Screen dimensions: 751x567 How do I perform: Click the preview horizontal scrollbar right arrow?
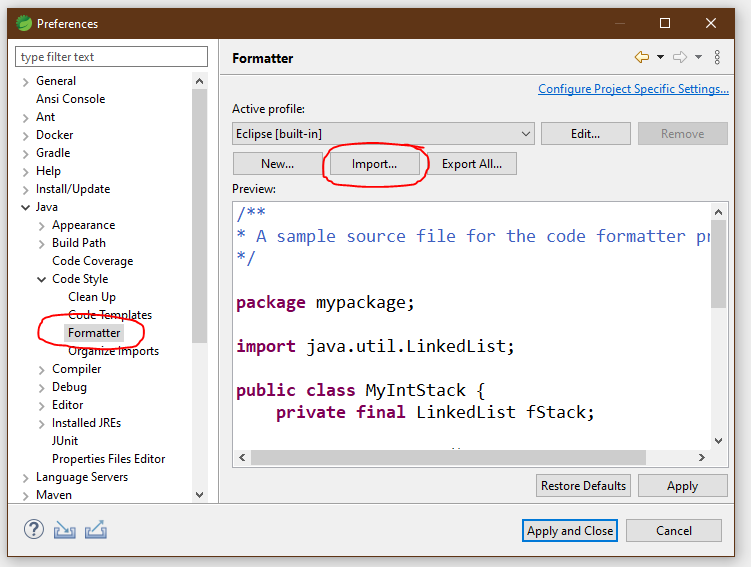click(702, 457)
